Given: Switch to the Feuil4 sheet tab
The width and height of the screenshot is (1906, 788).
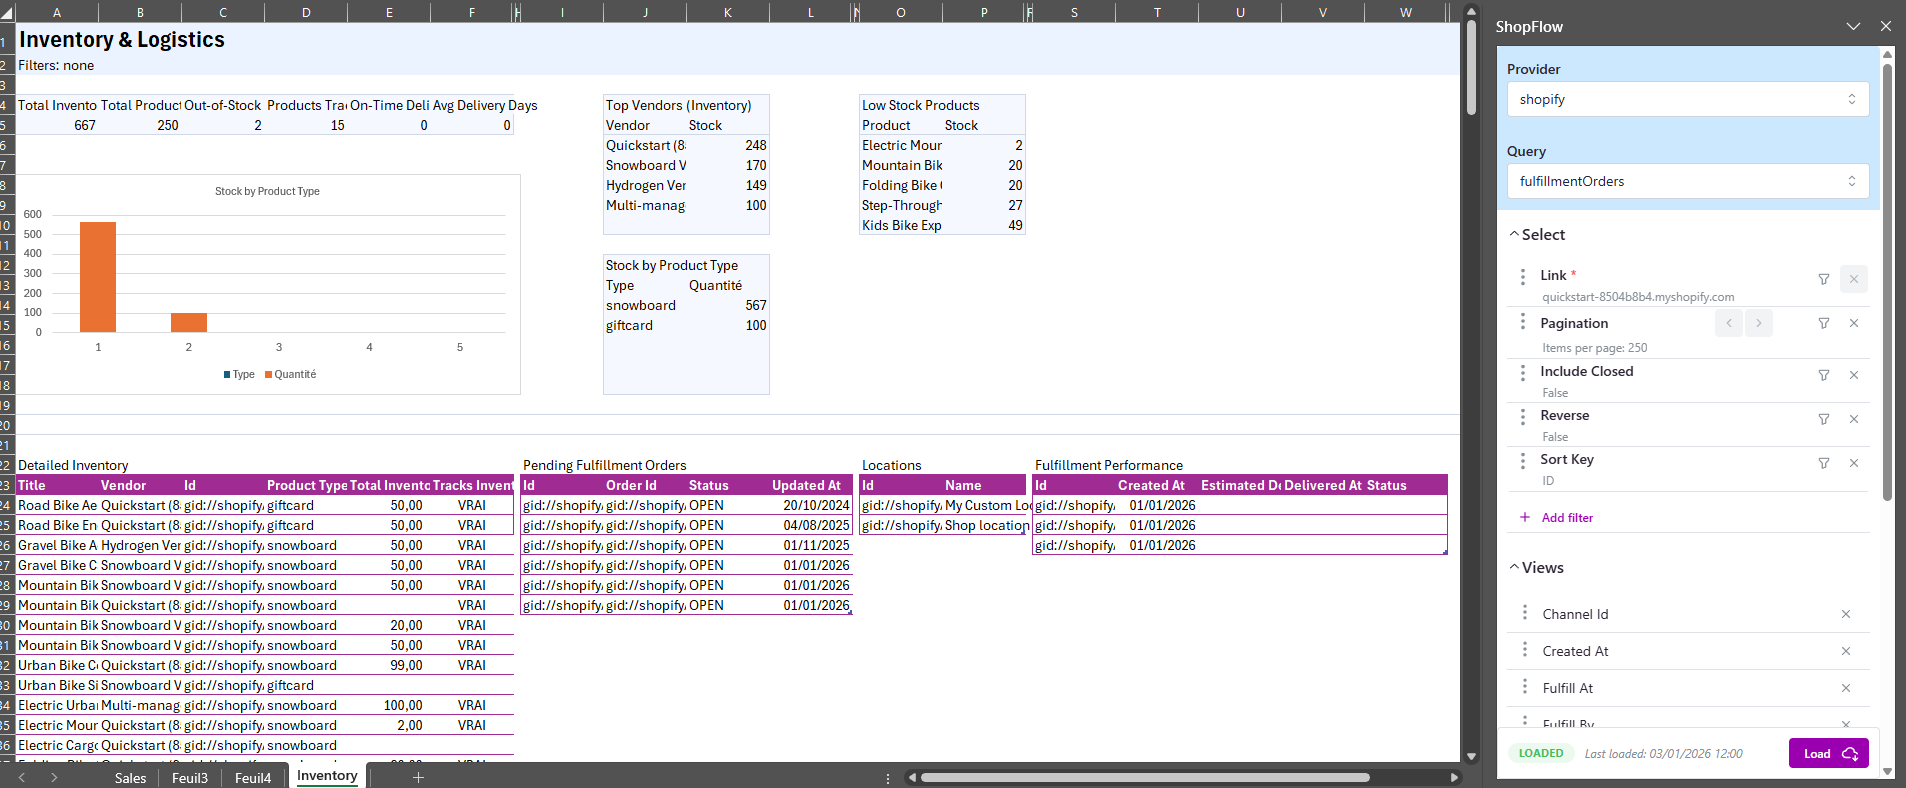Looking at the screenshot, I should click(x=253, y=778).
